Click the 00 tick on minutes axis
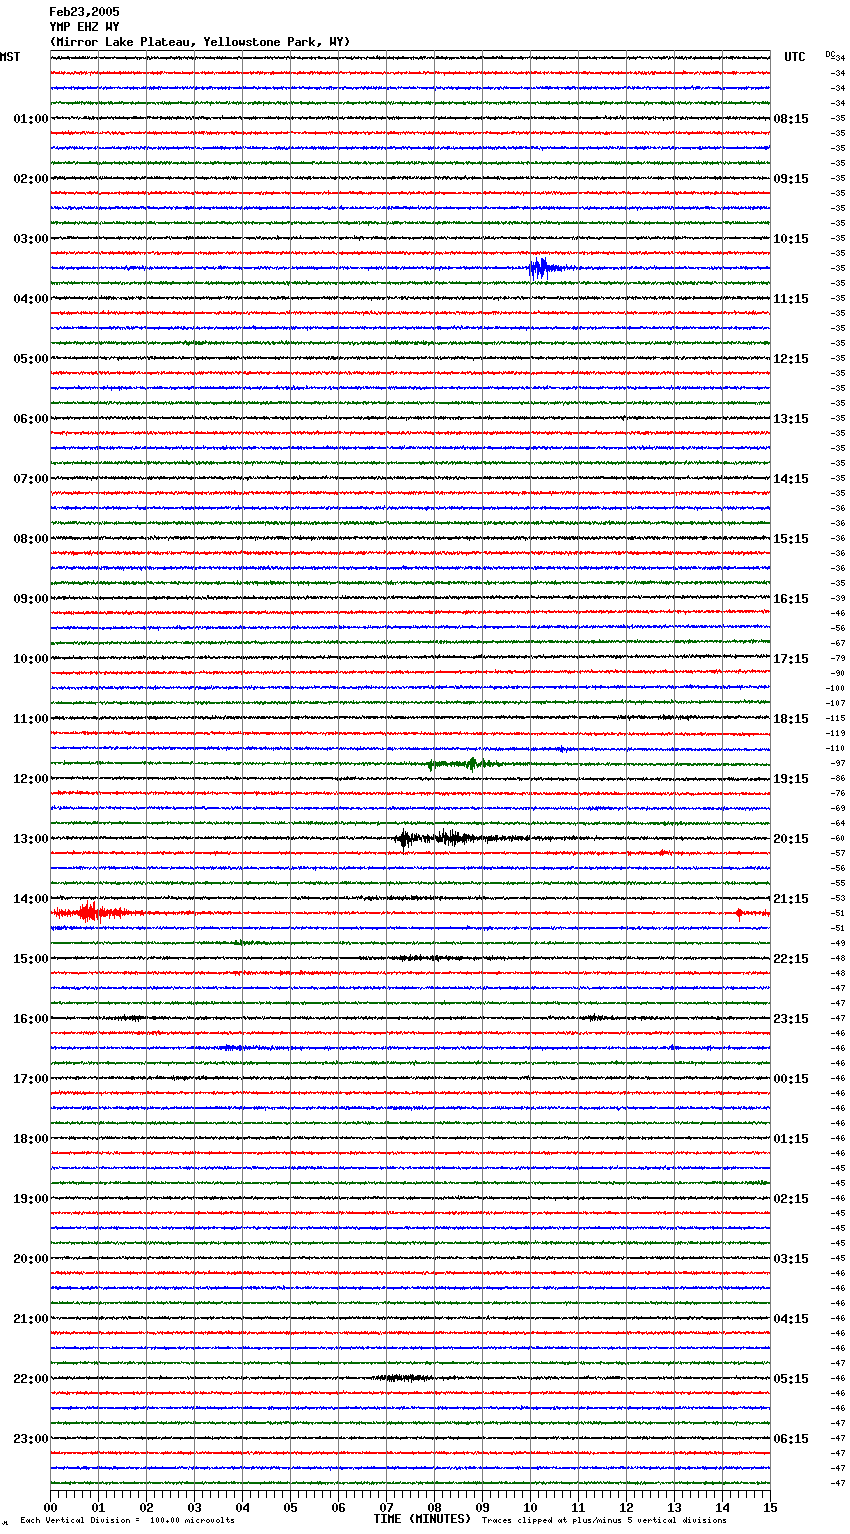850x1534 pixels. point(51,1507)
